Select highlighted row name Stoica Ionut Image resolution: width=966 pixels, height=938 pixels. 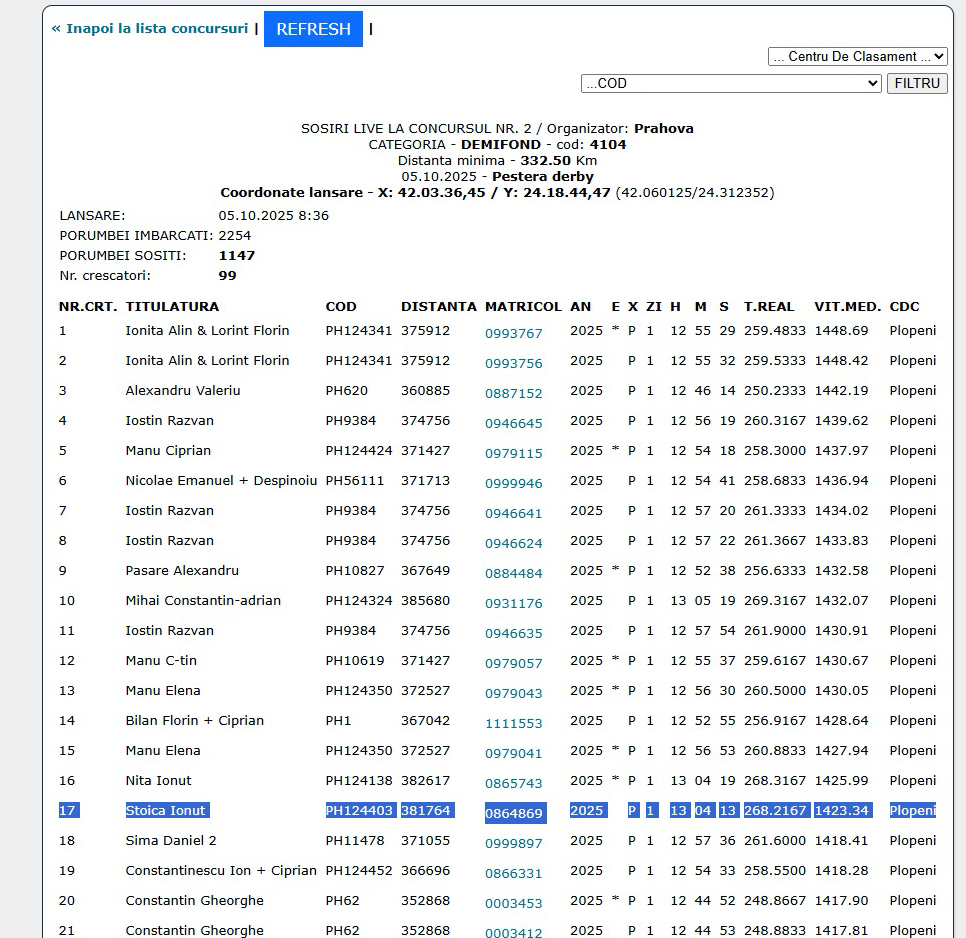coord(166,811)
